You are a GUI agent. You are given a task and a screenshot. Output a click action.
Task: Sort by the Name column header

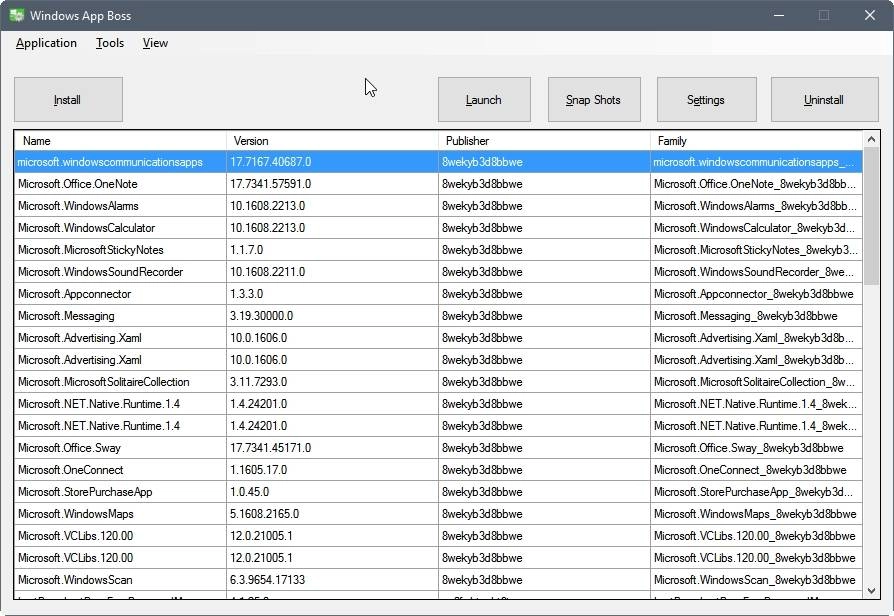coord(120,141)
